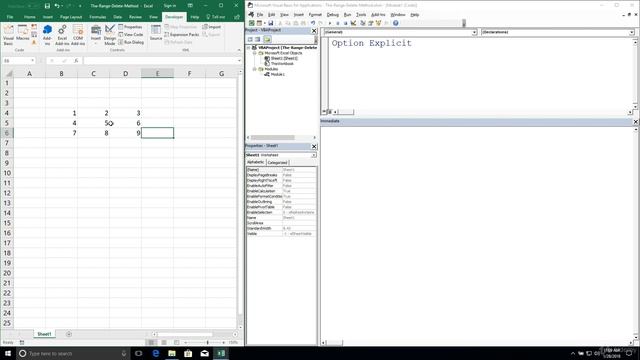
Task: Open the Excel File tab
Action: click(10, 17)
